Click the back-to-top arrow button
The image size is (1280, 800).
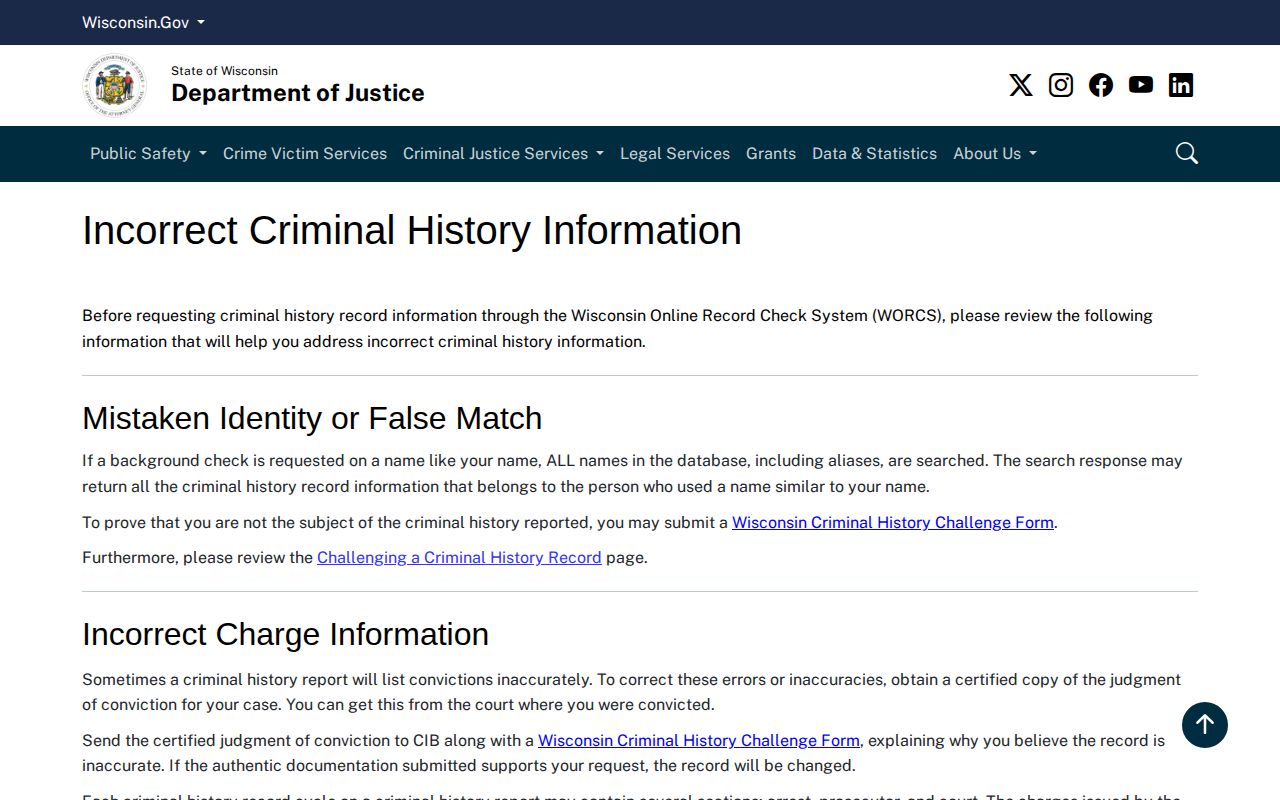(1205, 725)
